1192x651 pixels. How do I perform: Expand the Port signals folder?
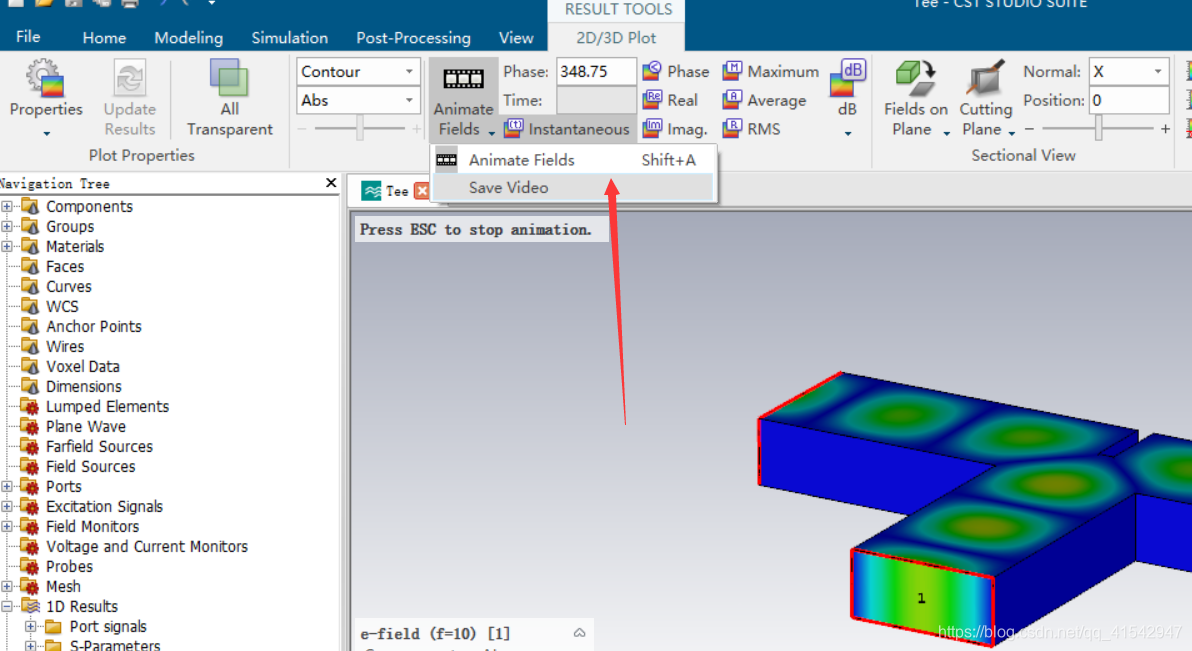click(x=30, y=627)
